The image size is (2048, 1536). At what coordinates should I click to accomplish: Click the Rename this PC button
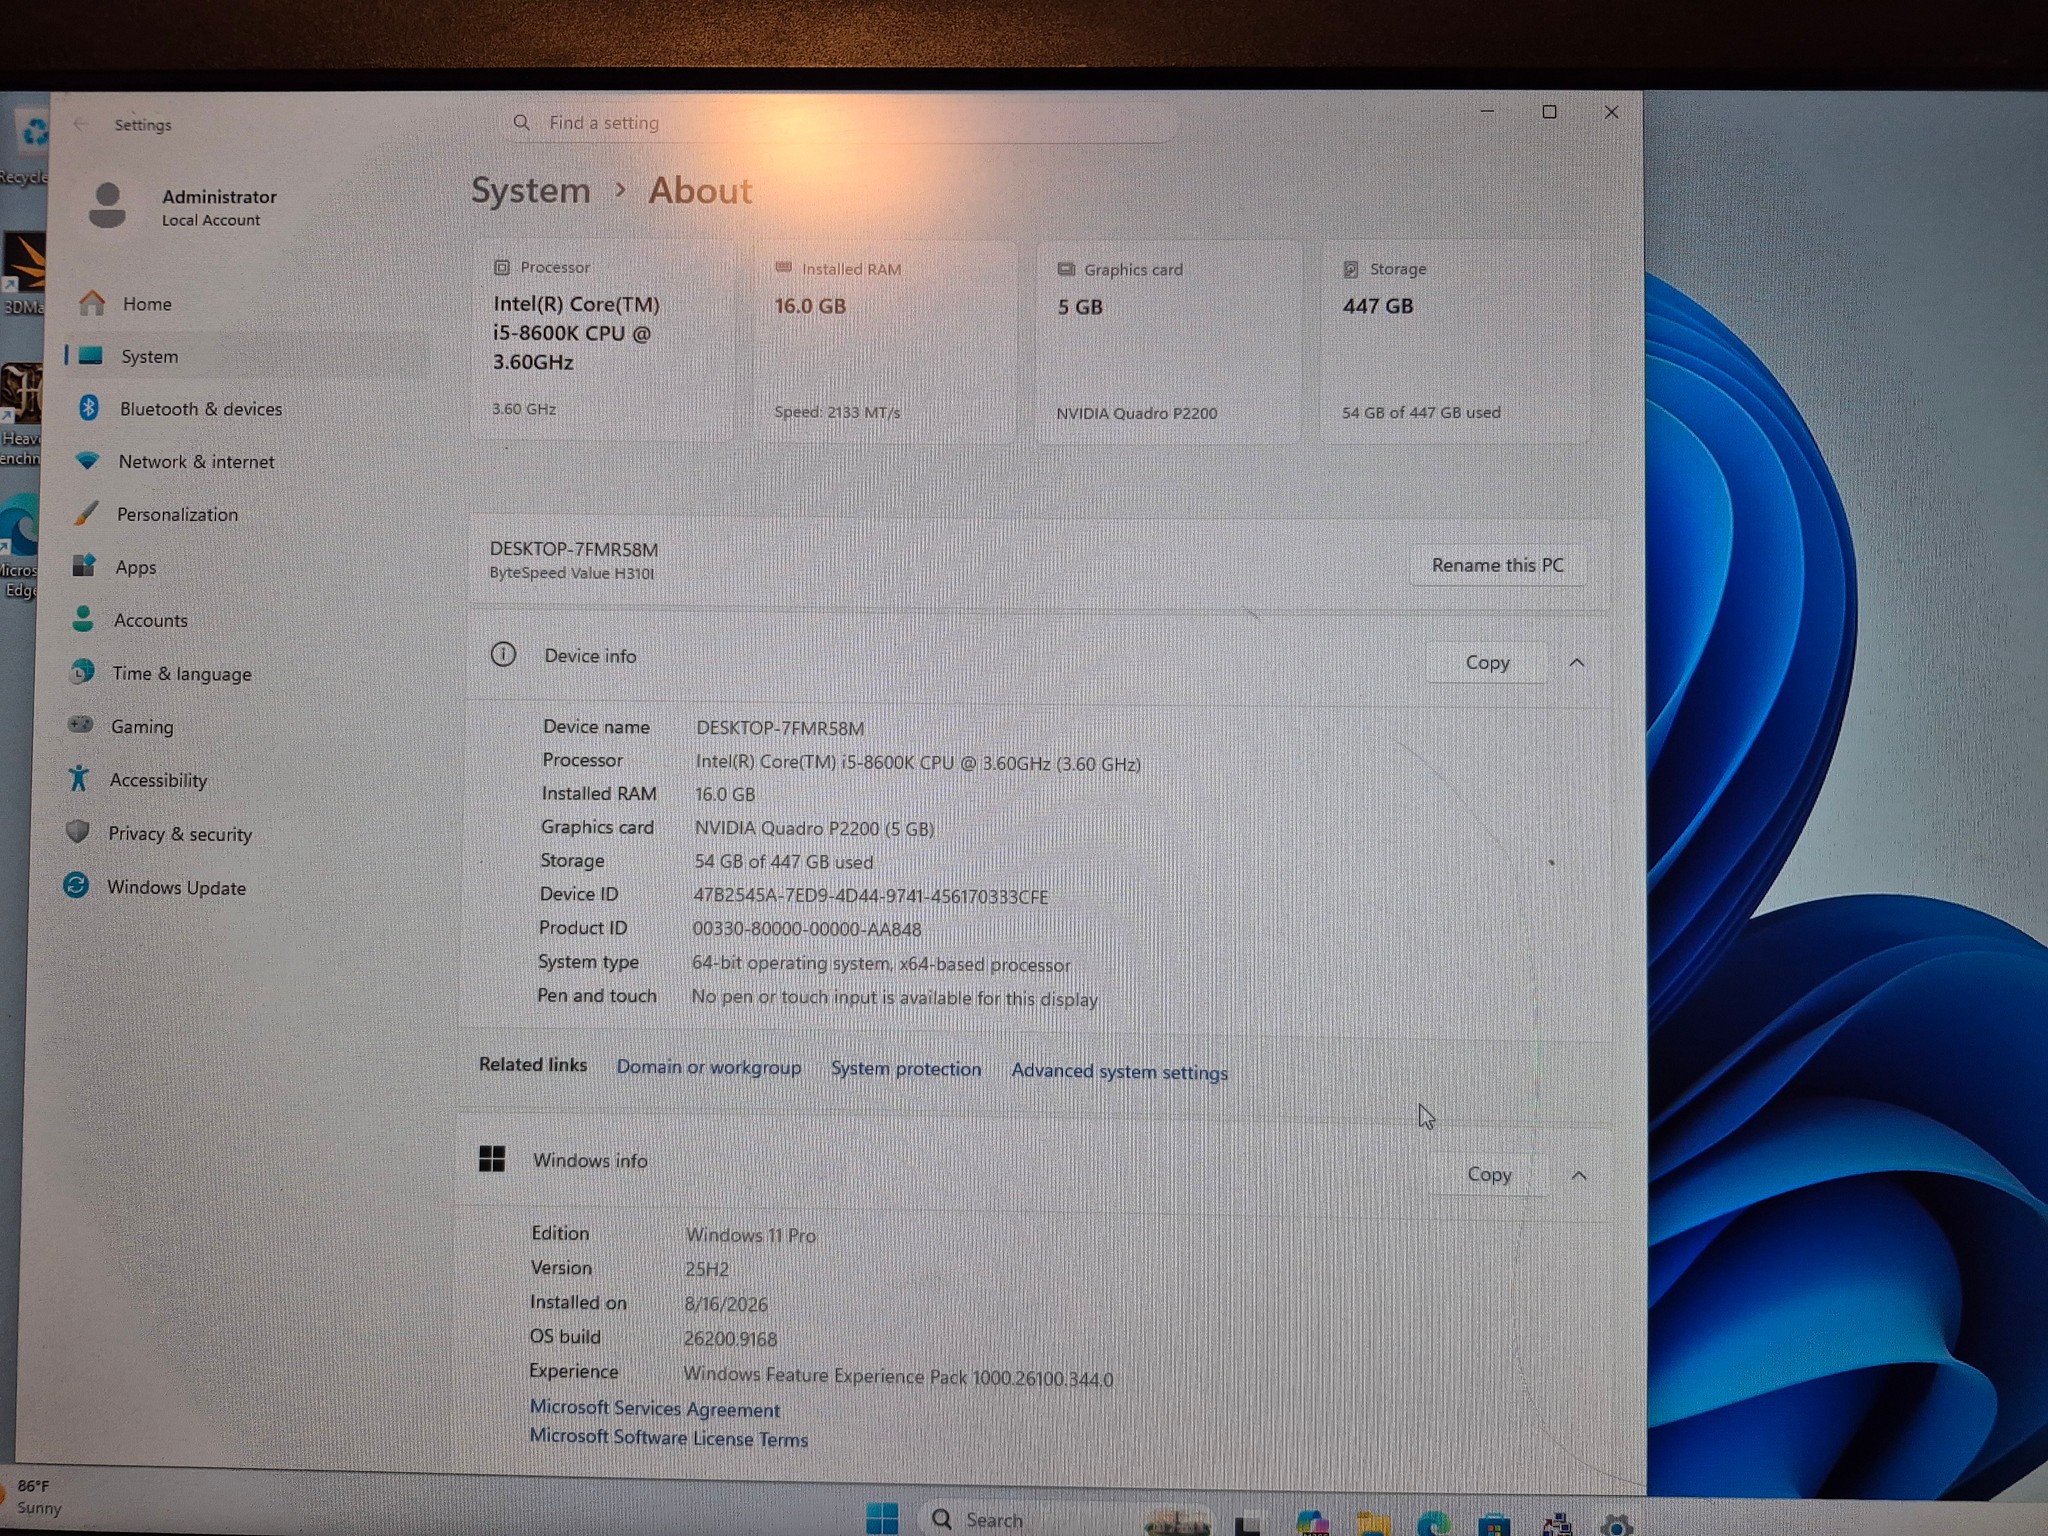pyautogui.click(x=1497, y=566)
